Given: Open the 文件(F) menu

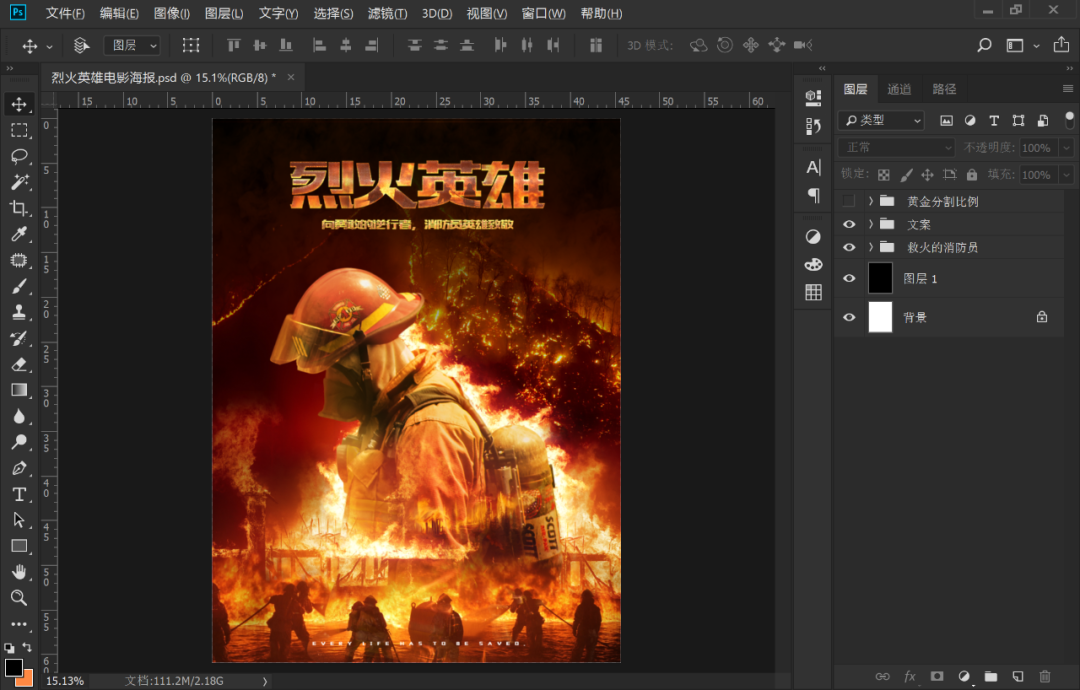Looking at the screenshot, I should click(65, 13).
